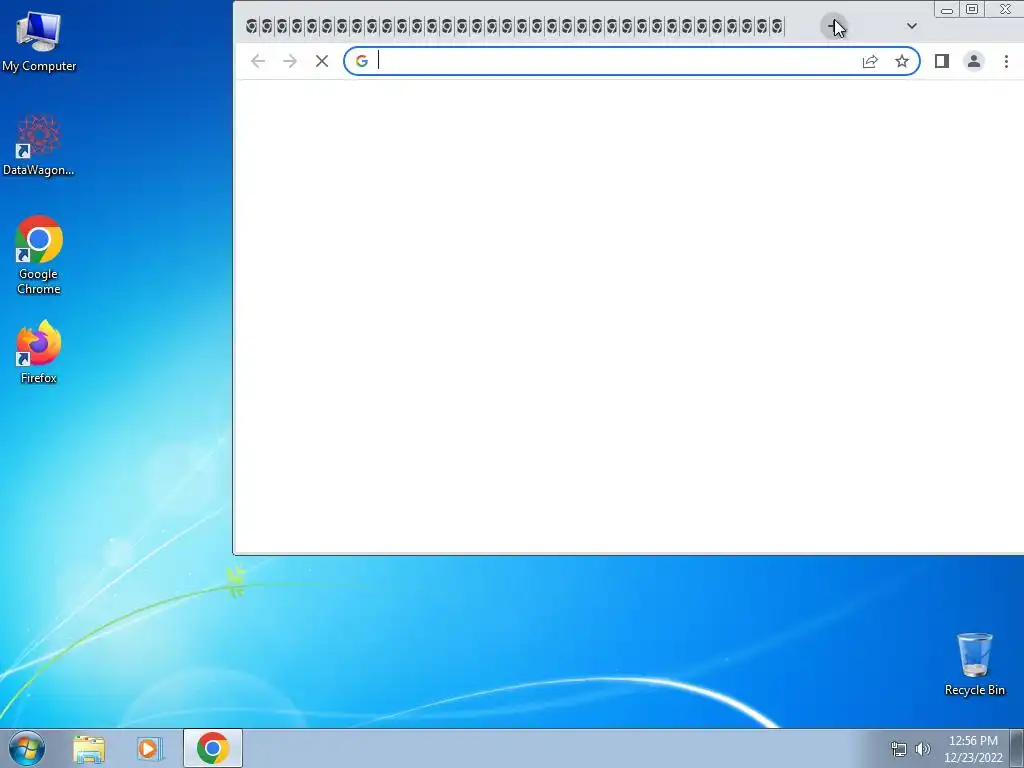Select Recycle Bin desktop icon
The width and height of the screenshot is (1024, 768).
click(x=974, y=664)
